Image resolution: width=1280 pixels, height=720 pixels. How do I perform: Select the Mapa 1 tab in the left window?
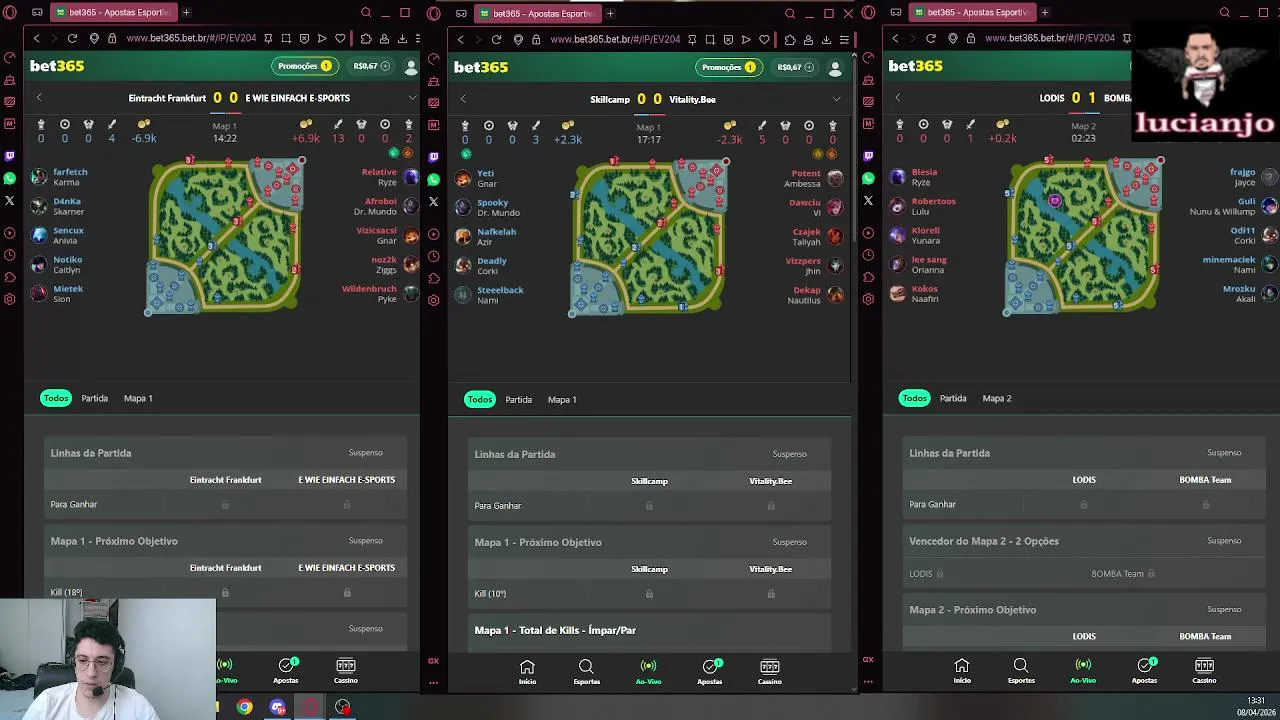(x=138, y=398)
